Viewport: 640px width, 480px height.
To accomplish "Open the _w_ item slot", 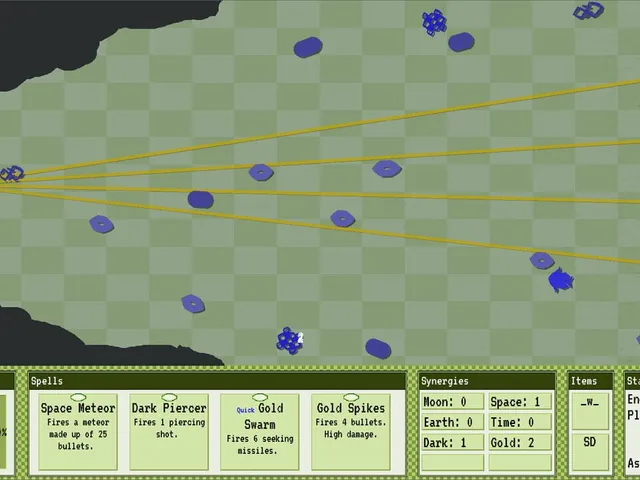I will coord(590,411).
